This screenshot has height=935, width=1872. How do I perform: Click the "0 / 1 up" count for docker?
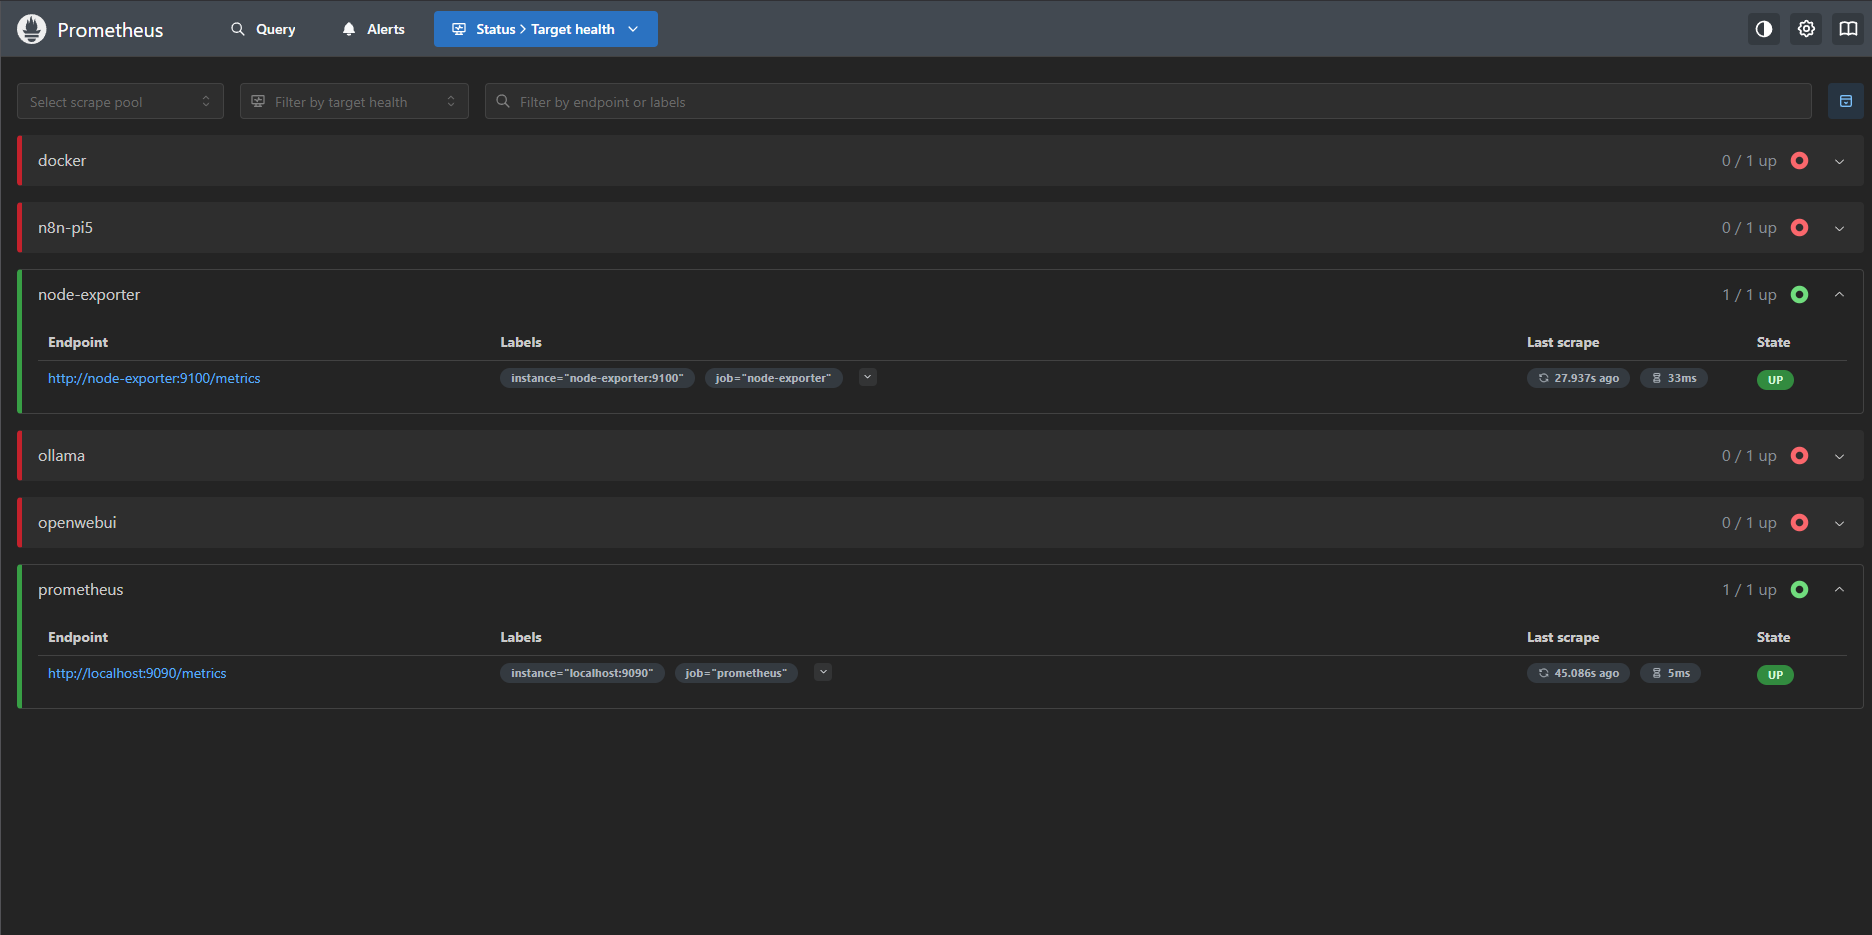pos(1749,161)
